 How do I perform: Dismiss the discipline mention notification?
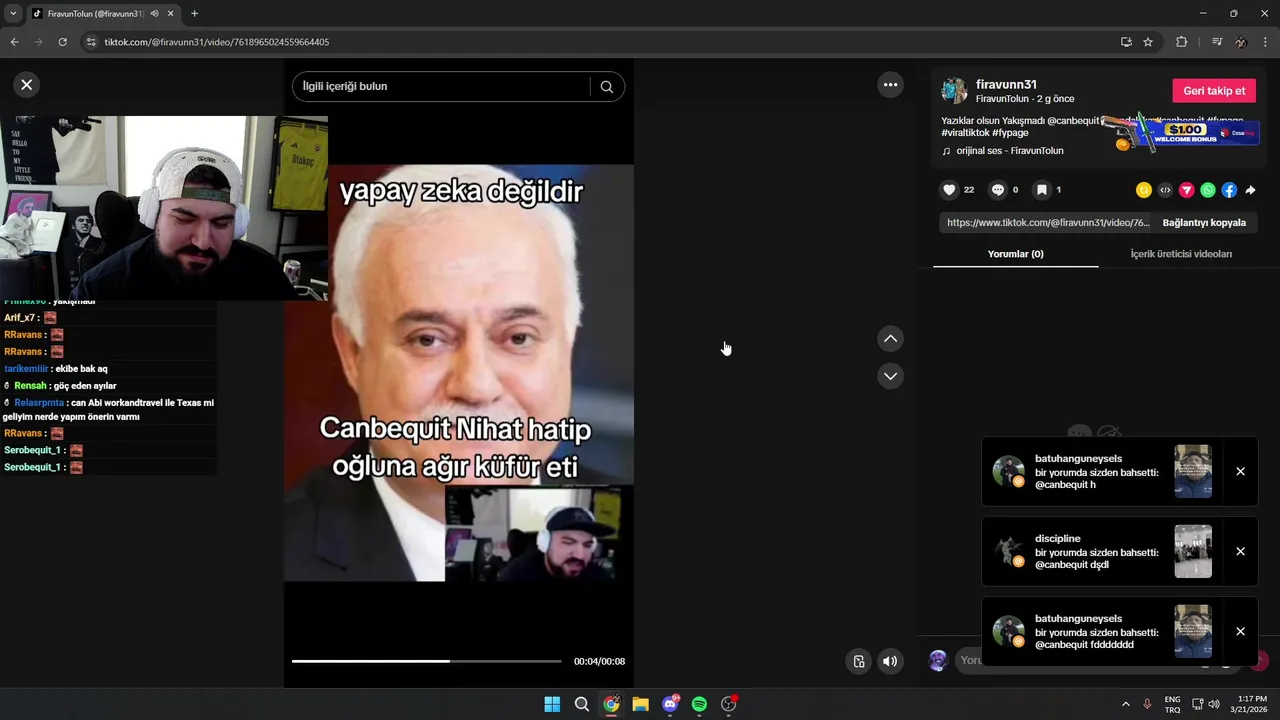pos(1240,552)
